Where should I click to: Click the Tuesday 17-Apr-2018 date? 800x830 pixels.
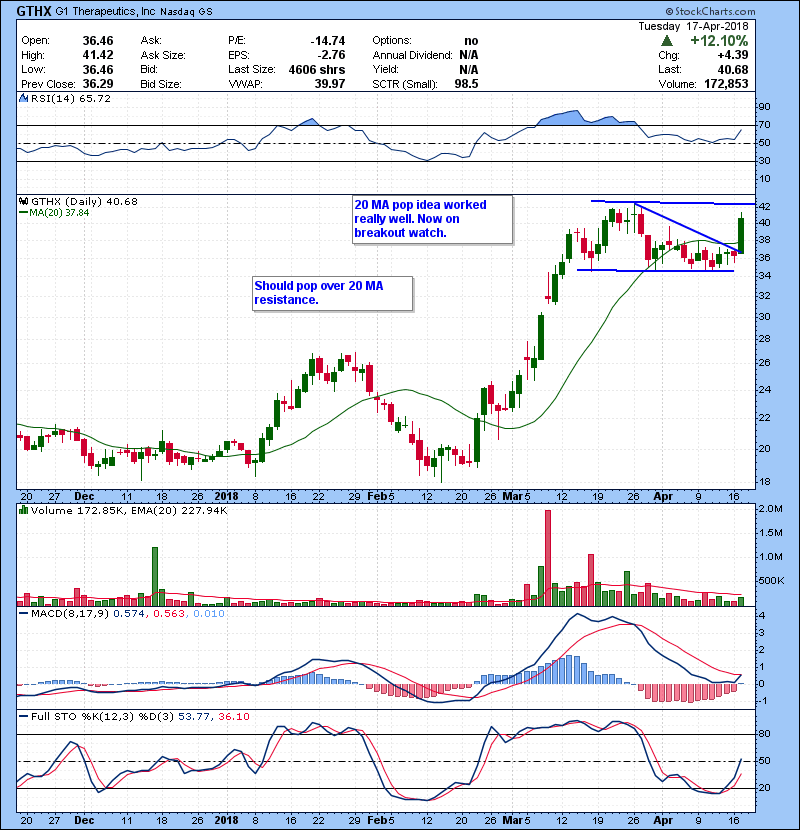click(693, 26)
